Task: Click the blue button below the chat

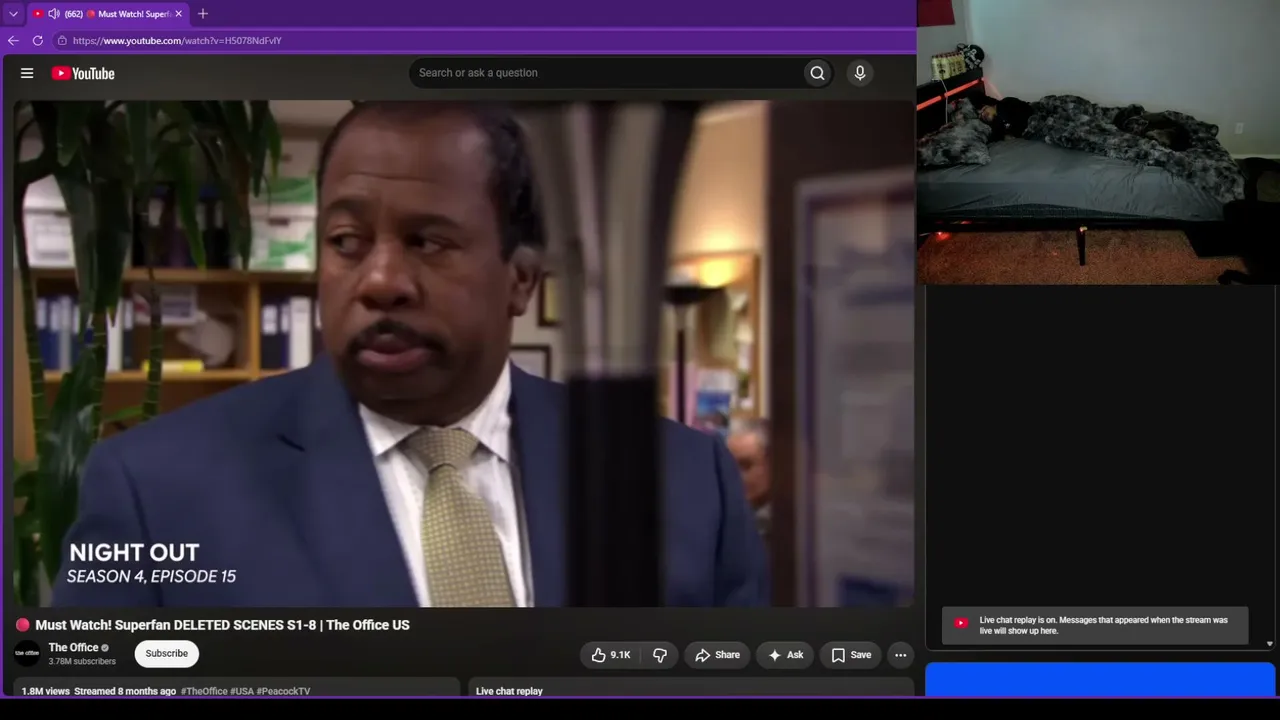Action: tap(1100, 679)
